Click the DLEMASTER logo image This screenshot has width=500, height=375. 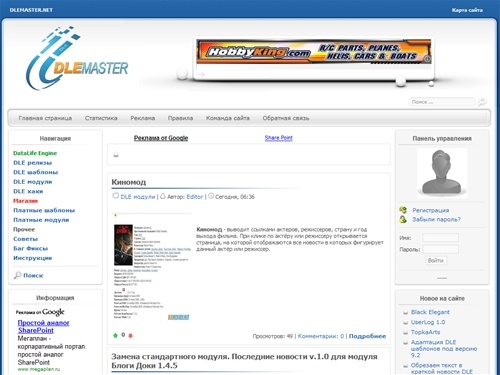click(x=77, y=58)
